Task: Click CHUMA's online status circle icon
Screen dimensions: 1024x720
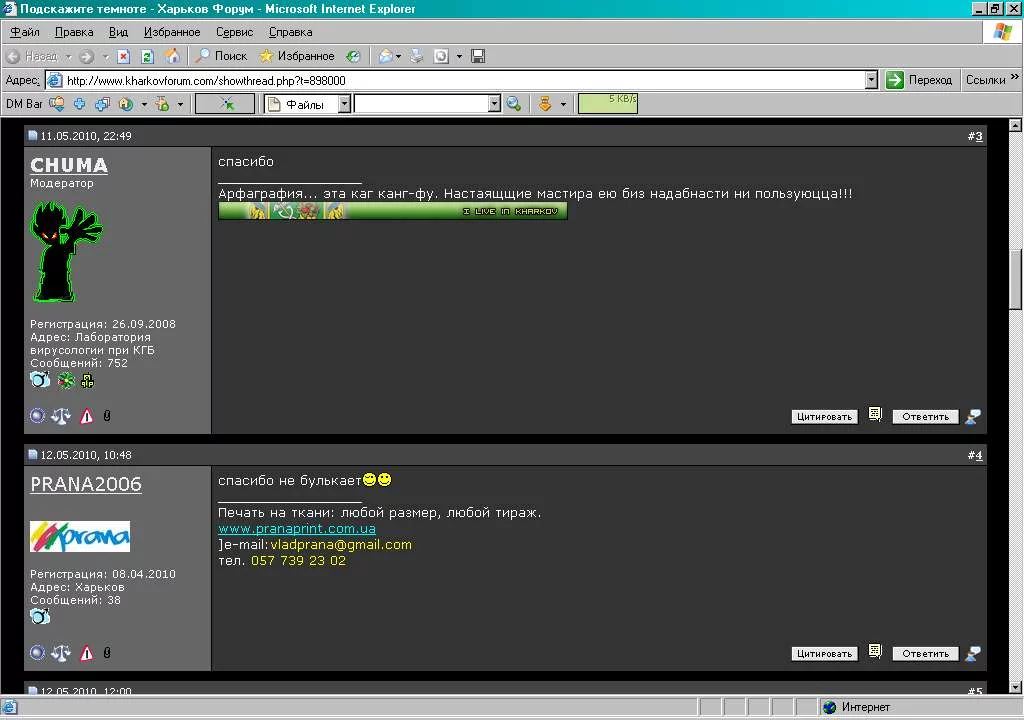Action: (x=37, y=416)
